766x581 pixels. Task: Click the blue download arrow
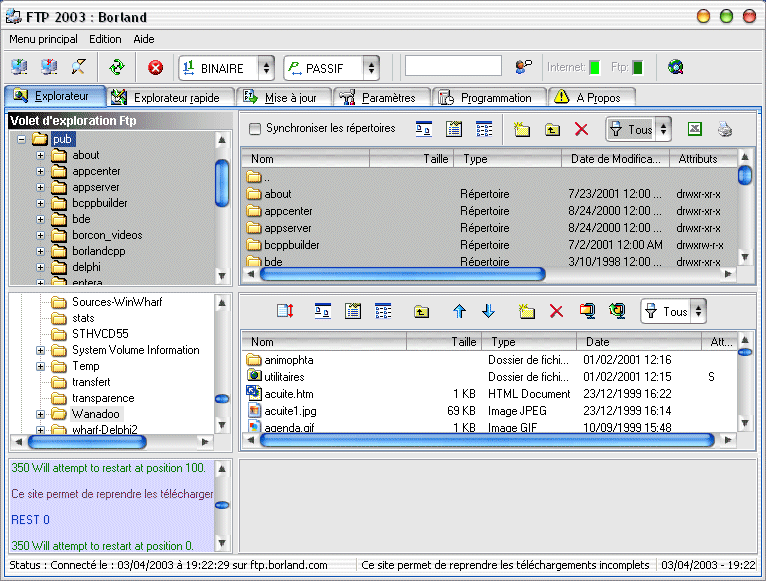[x=489, y=311]
